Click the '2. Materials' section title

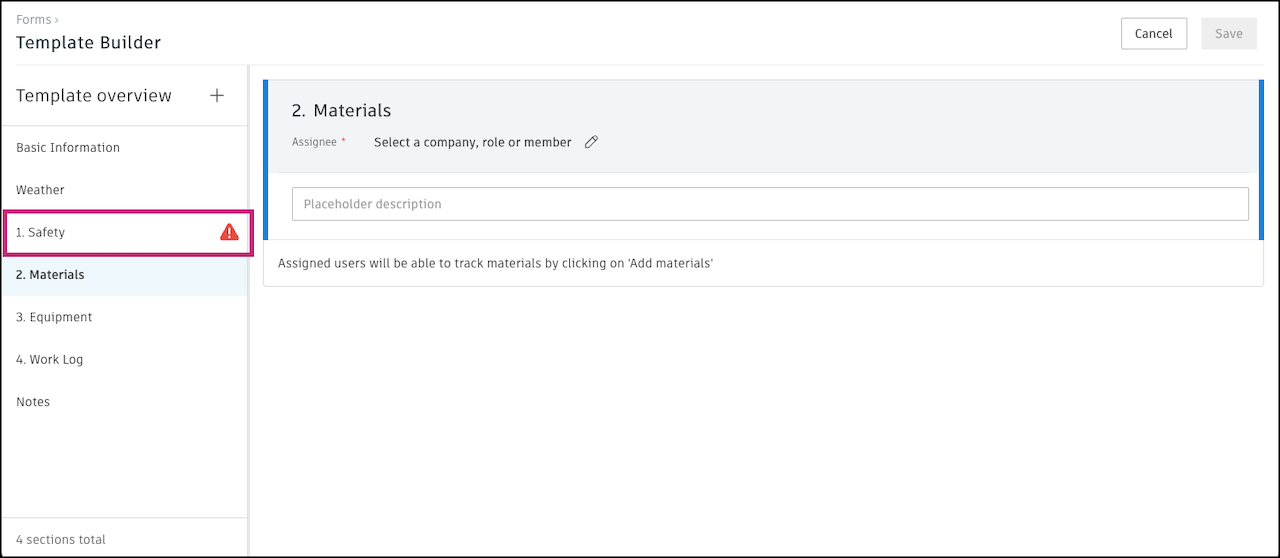tap(341, 110)
